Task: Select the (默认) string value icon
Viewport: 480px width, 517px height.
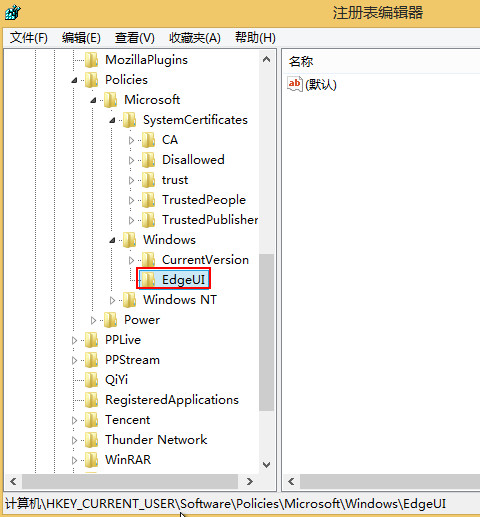Action: (x=295, y=84)
